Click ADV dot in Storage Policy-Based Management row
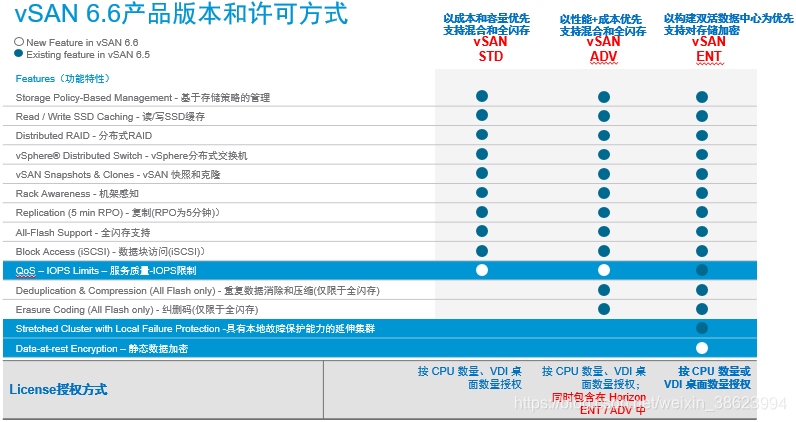The width and height of the screenshot is (796, 422). pyautogui.click(x=604, y=97)
